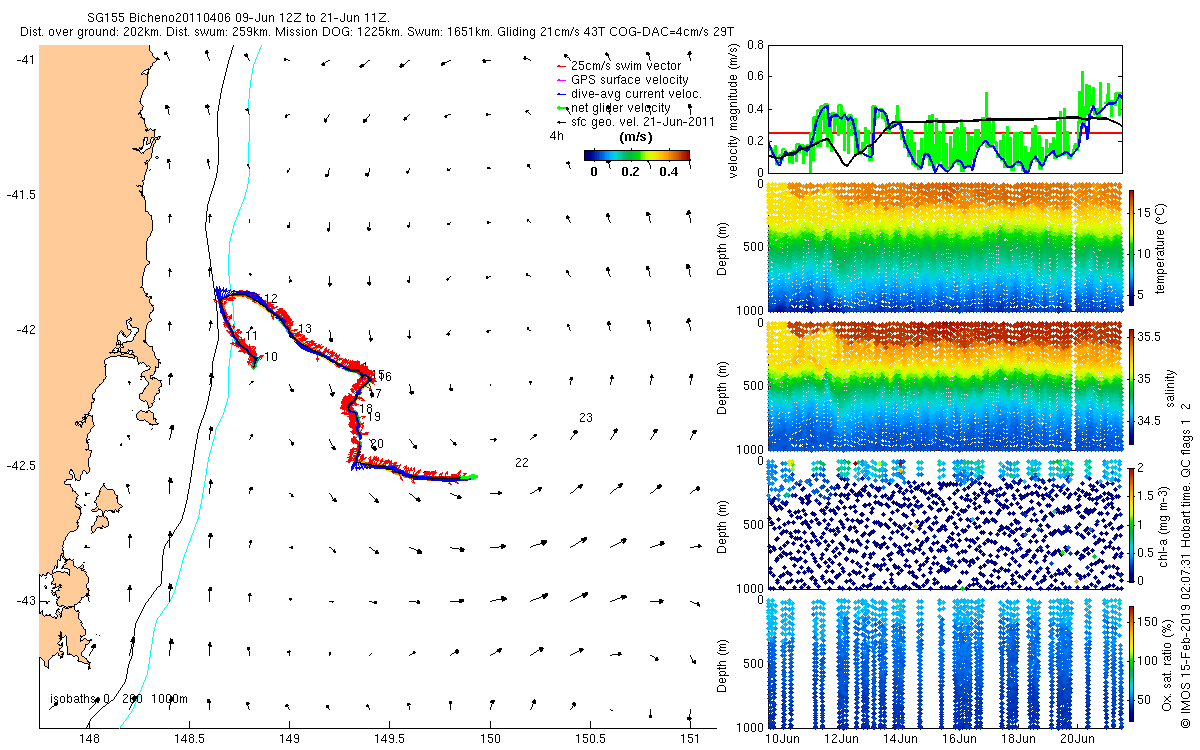The width and height of the screenshot is (1200, 750).
Task: Click the '150' longitude tick label
Action: tap(490, 738)
